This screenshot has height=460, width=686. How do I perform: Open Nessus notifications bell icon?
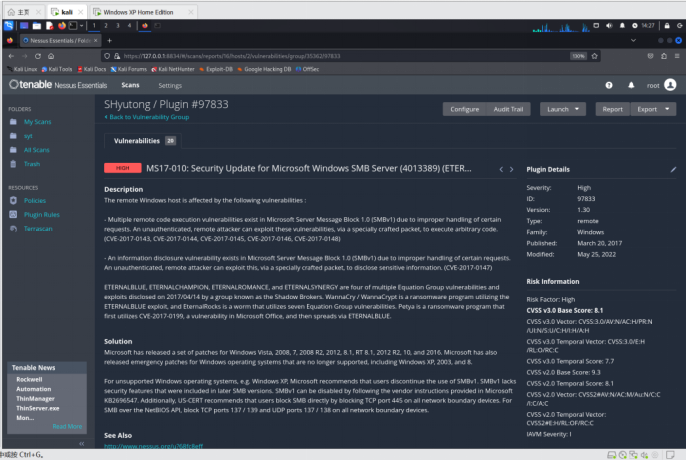[x=631, y=85]
